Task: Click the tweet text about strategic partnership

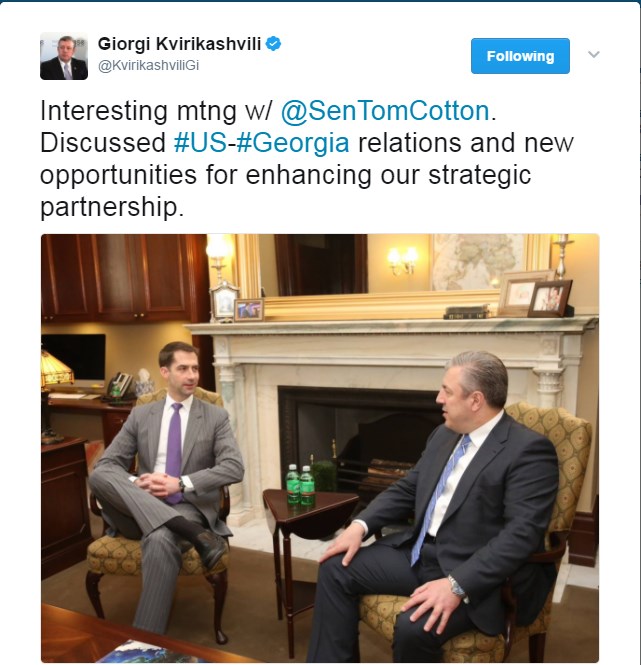Action: click(x=307, y=159)
